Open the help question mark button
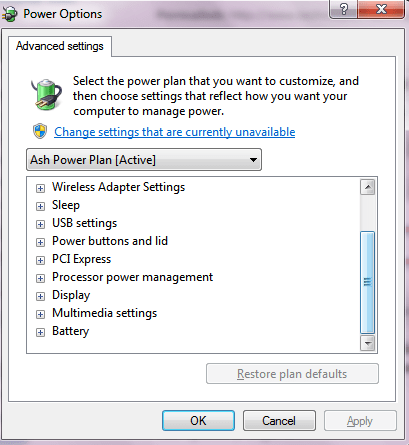The height and width of the screenshot is (445, 409). tap(343, 9)
